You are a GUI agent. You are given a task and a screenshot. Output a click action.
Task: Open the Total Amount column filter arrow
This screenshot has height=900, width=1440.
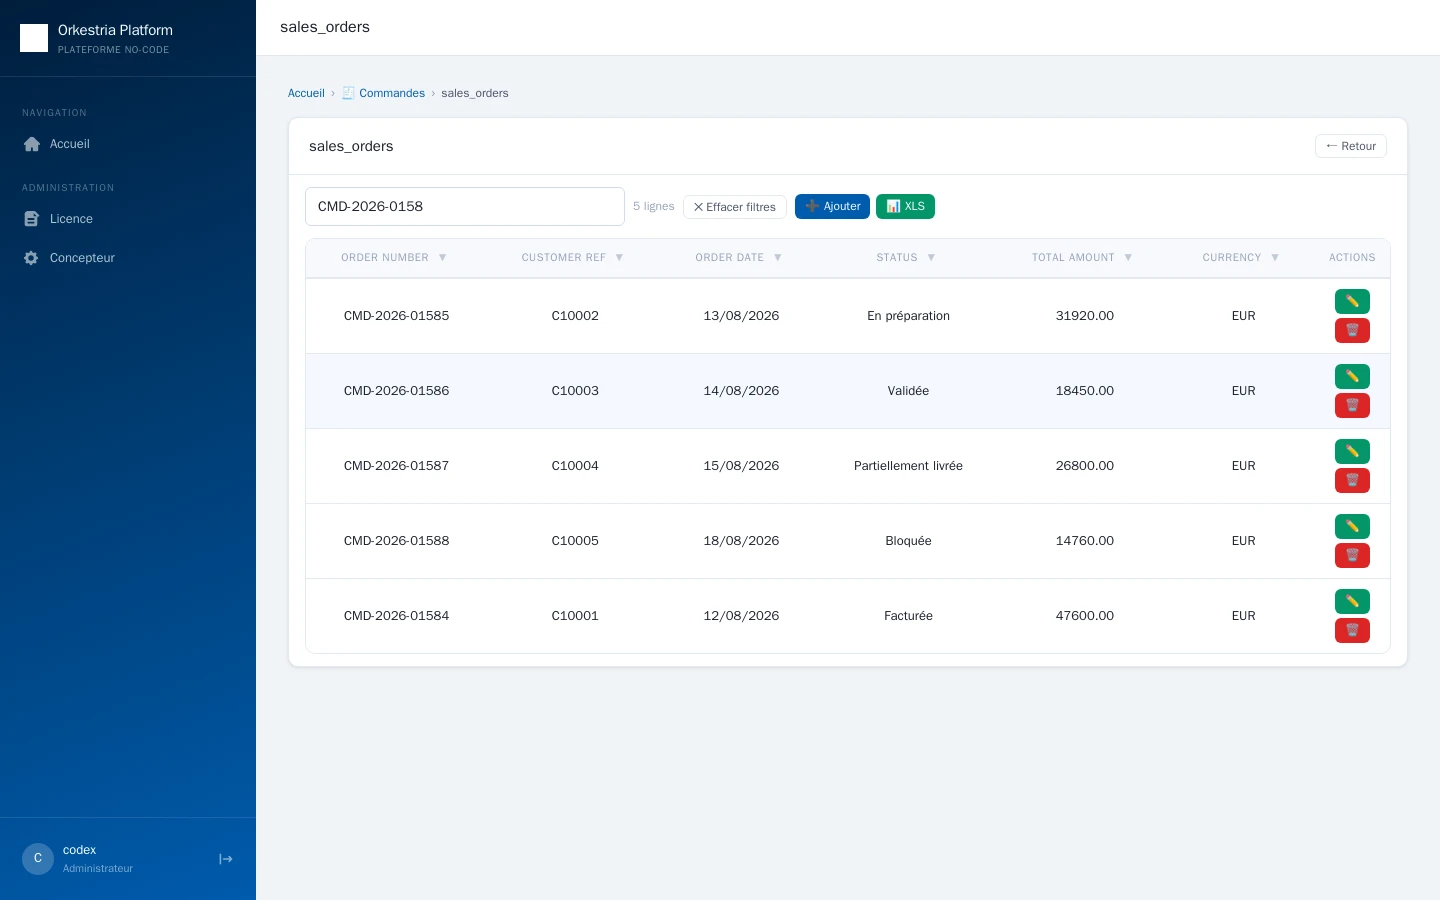click(1128, 258)
